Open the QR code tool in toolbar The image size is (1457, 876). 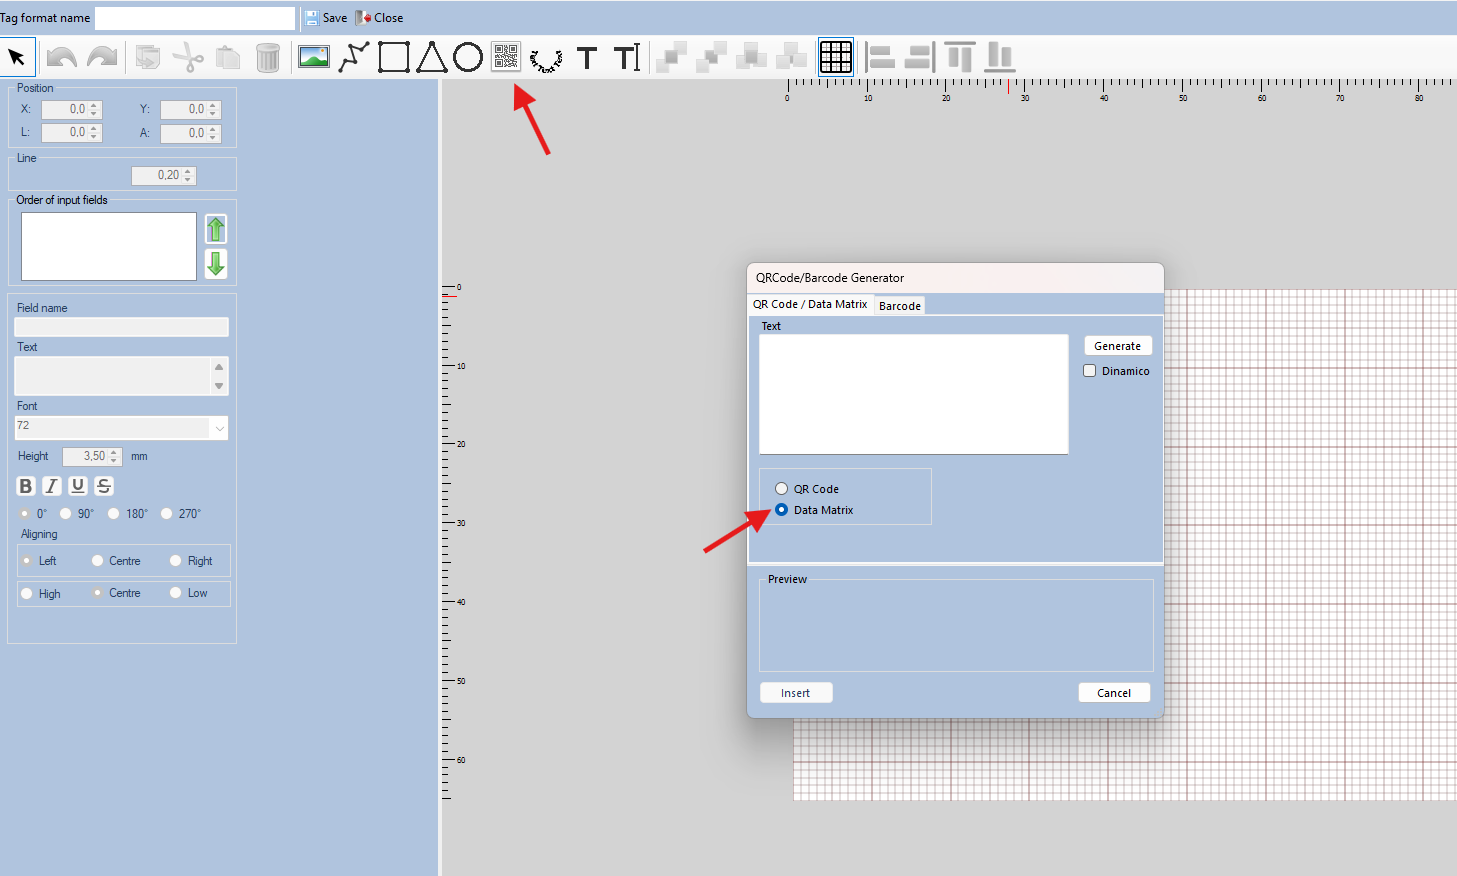point(506,57)
